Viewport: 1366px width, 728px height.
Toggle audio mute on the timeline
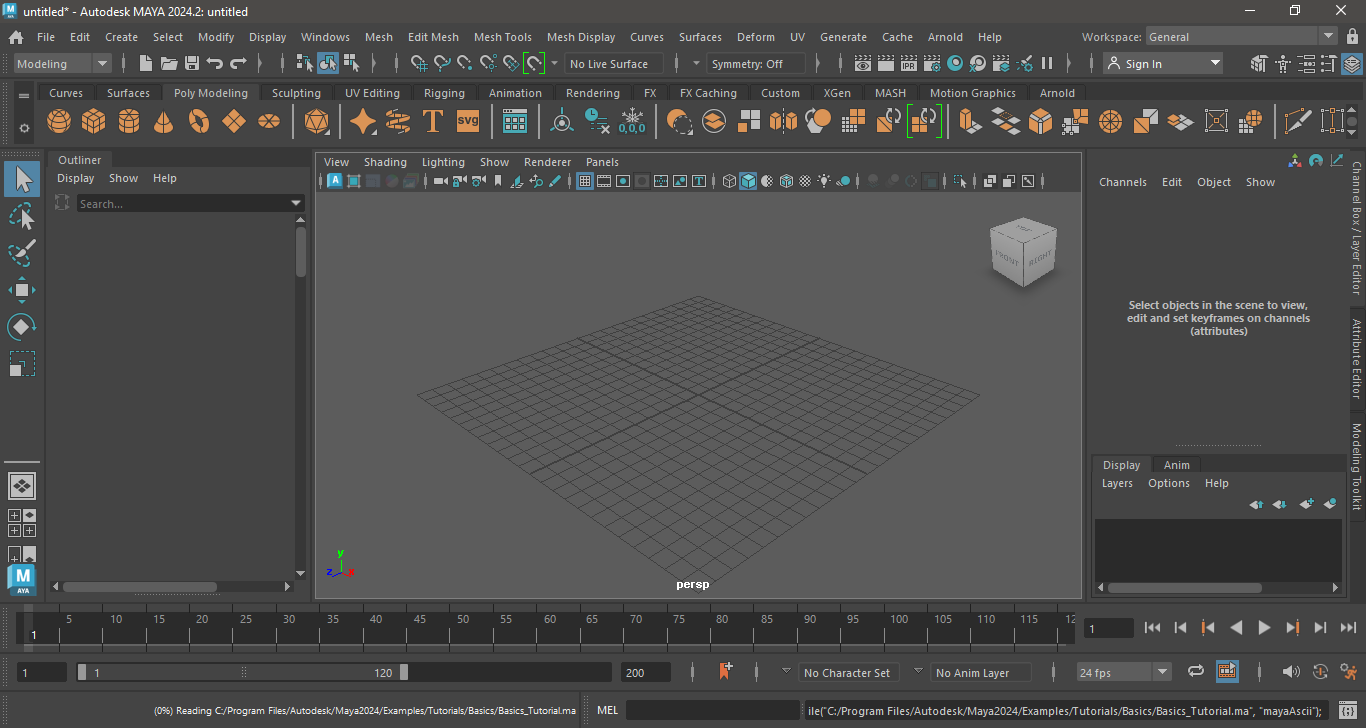point(1290,672)
